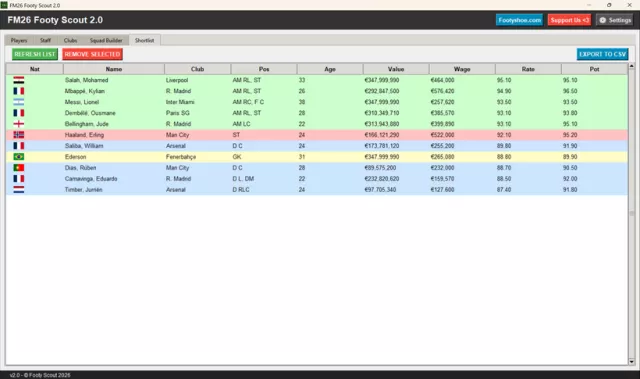Click the scrollbar down arrow
This screenshot has height=379, width=640.
point(631,361)
